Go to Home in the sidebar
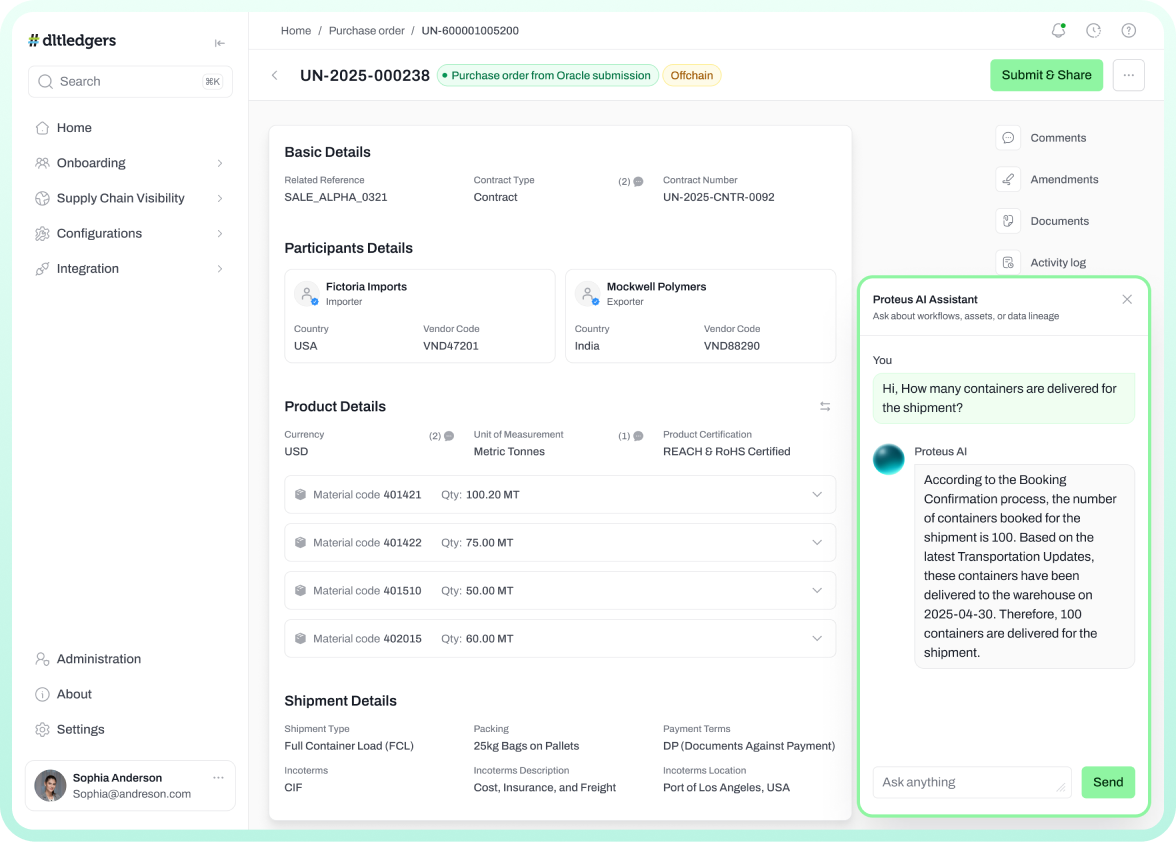The width and height of the screenshot is (1176, 842). (74, 128)
